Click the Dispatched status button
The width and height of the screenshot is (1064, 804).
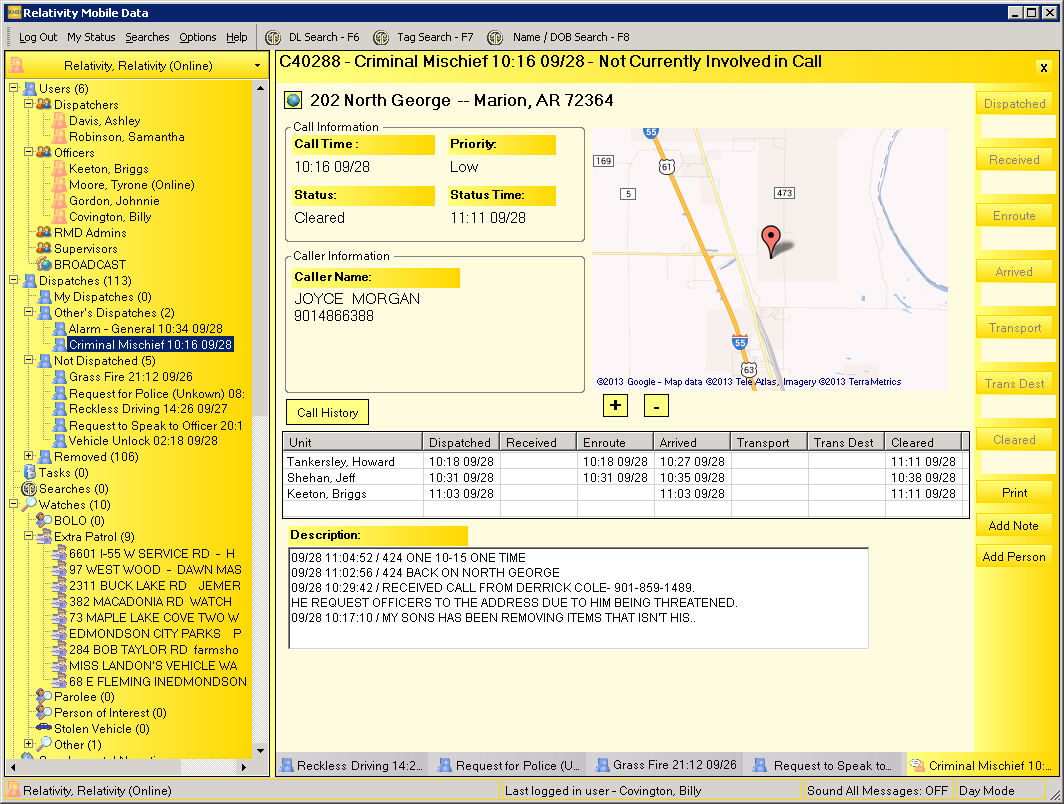[x=1014, y=104]
